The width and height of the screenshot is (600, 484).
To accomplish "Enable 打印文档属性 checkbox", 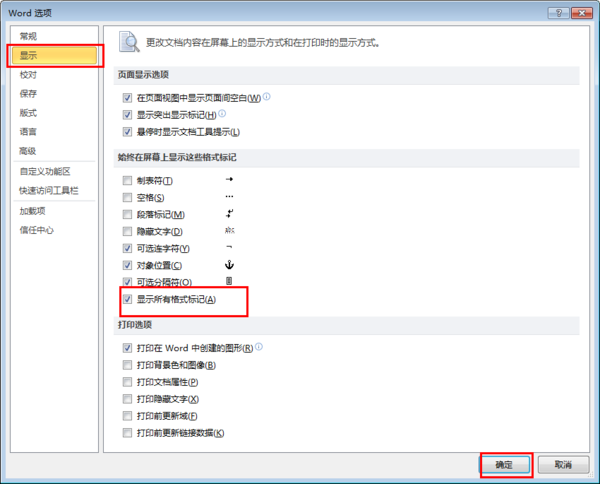I will (127, 382).
